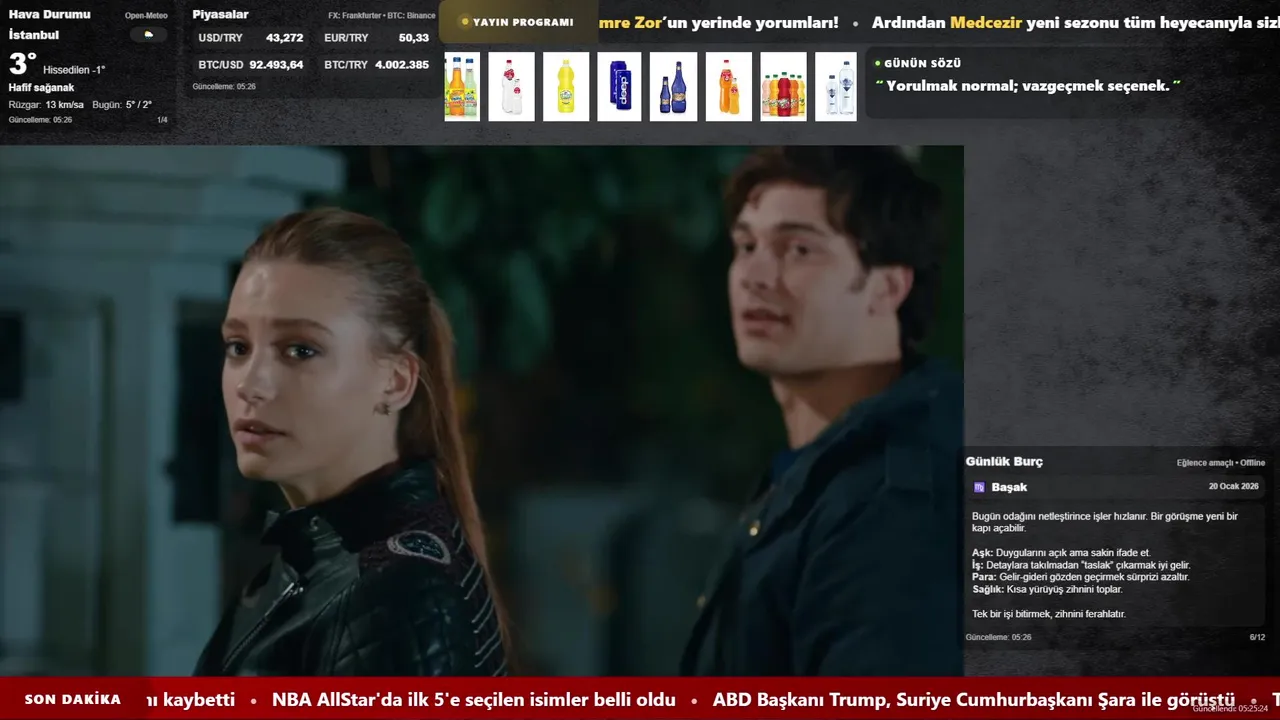Open the Yayın Programı schedule badge
This screenshot has height=720, width=1280.
[x=518, y=22]
